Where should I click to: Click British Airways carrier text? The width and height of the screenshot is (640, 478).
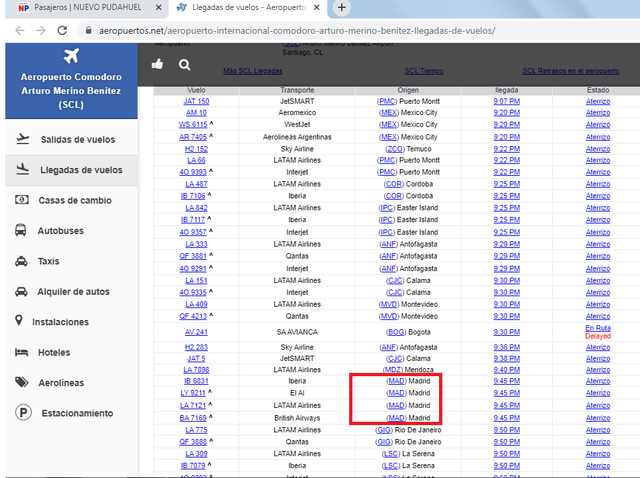pos(297,418)
